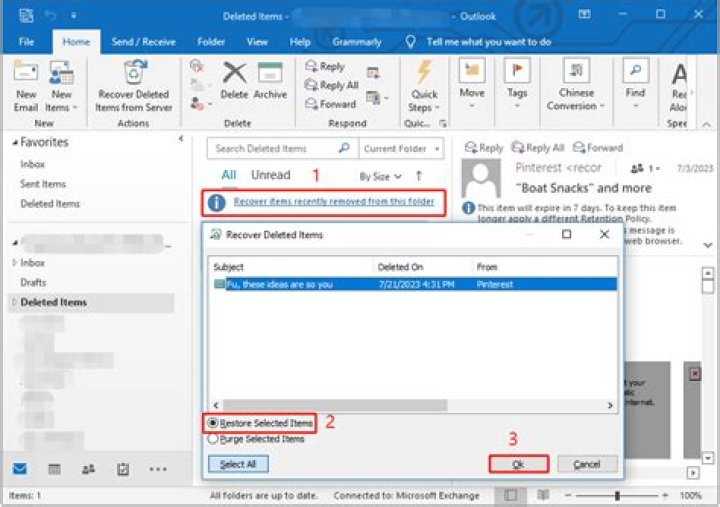720x507 pixels.
Task: Choose Restore Selected Items radio button
Action: pos(213,423)
